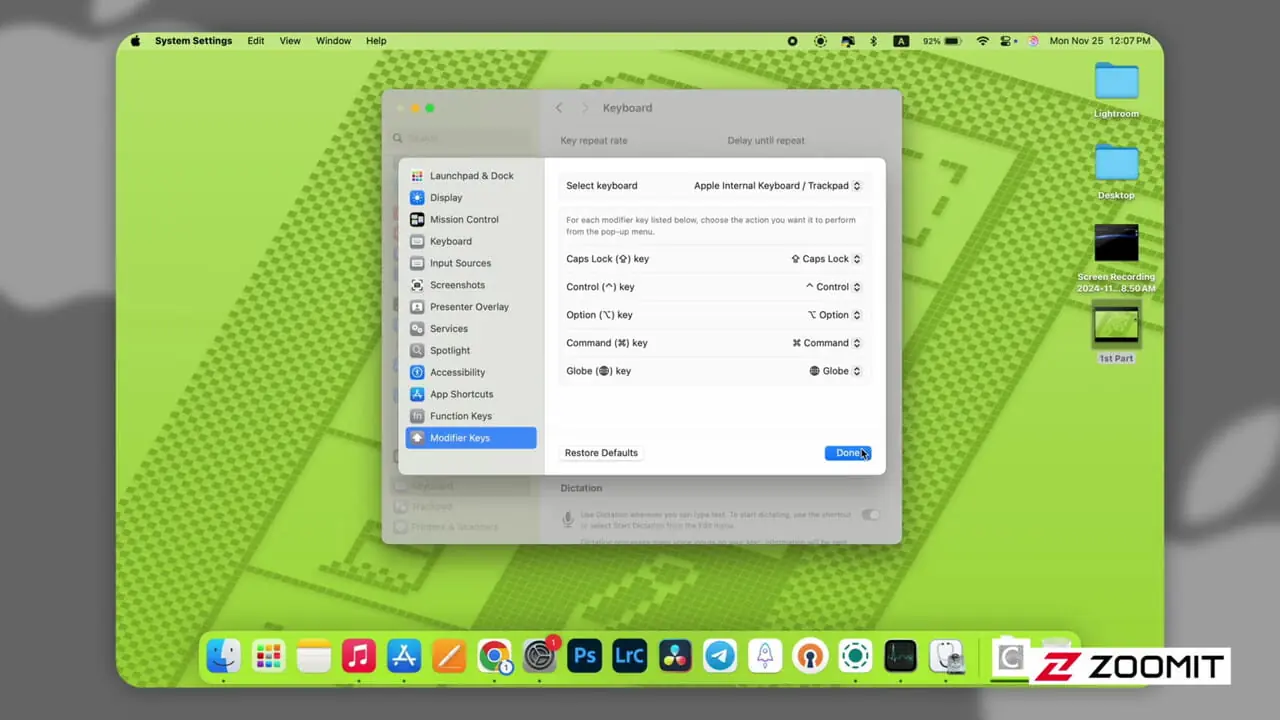This screenshot has height=720, width=1280.
Task: Launch the Music app from the Dock
Action: click(358, 656)
